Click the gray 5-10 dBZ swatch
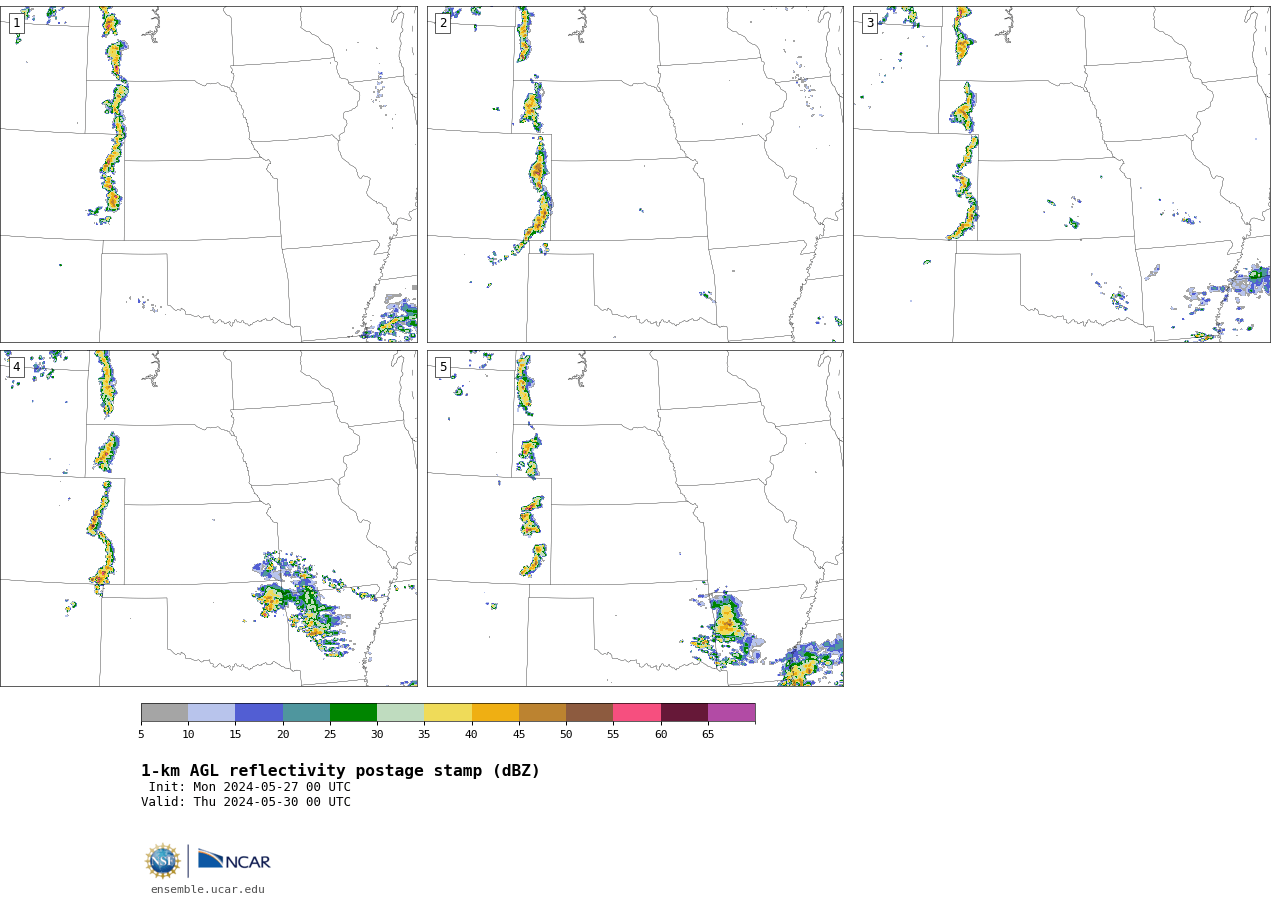Viewport: 1280px width, 901px height. point(164,713)
